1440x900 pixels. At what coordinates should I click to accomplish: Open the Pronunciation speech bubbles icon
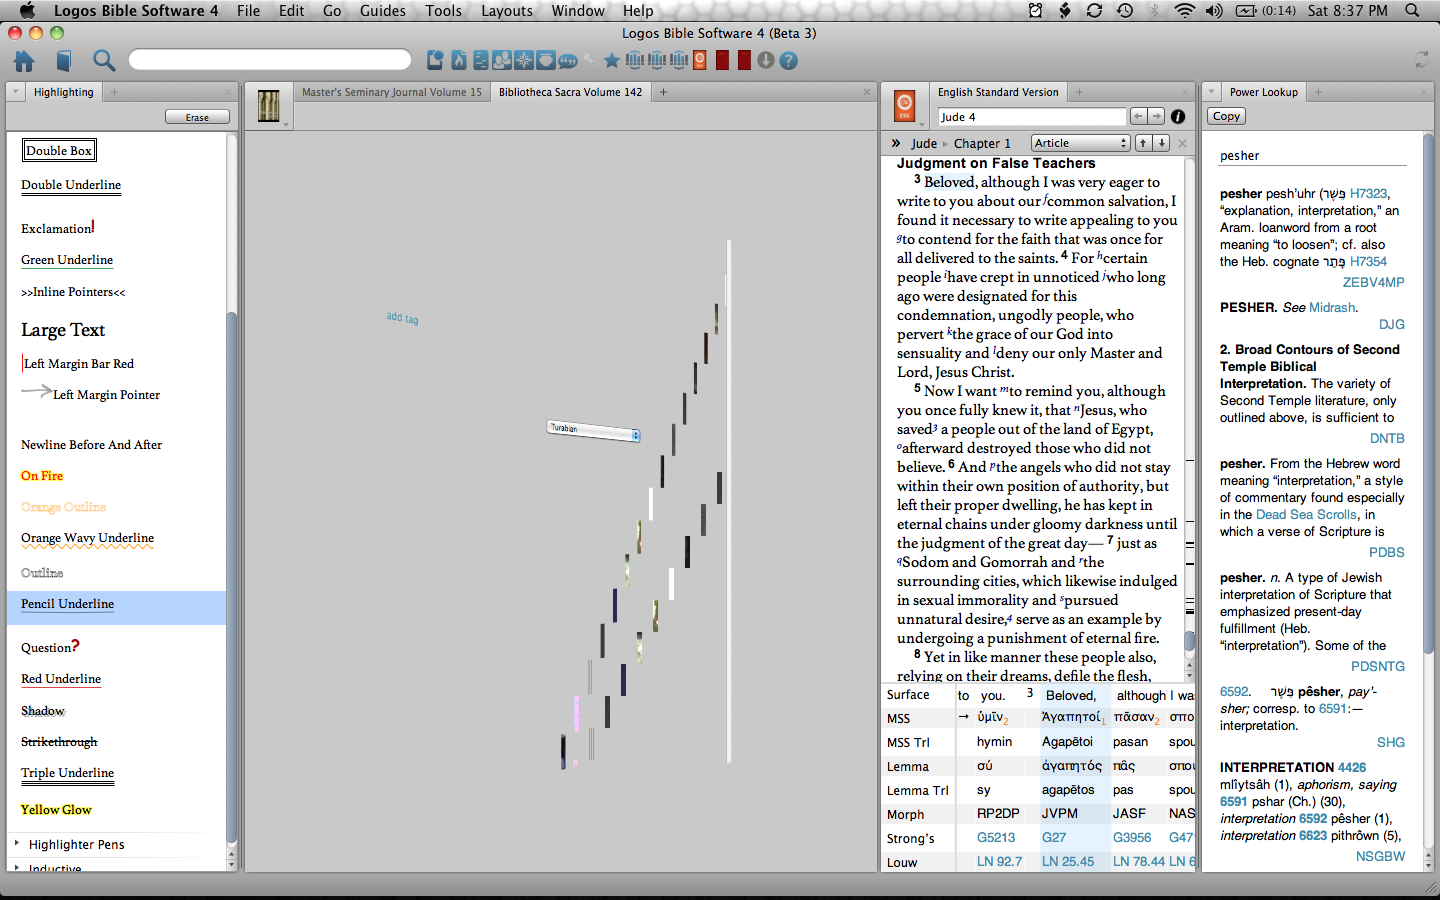pyautogui.click(x=568, y=61)
